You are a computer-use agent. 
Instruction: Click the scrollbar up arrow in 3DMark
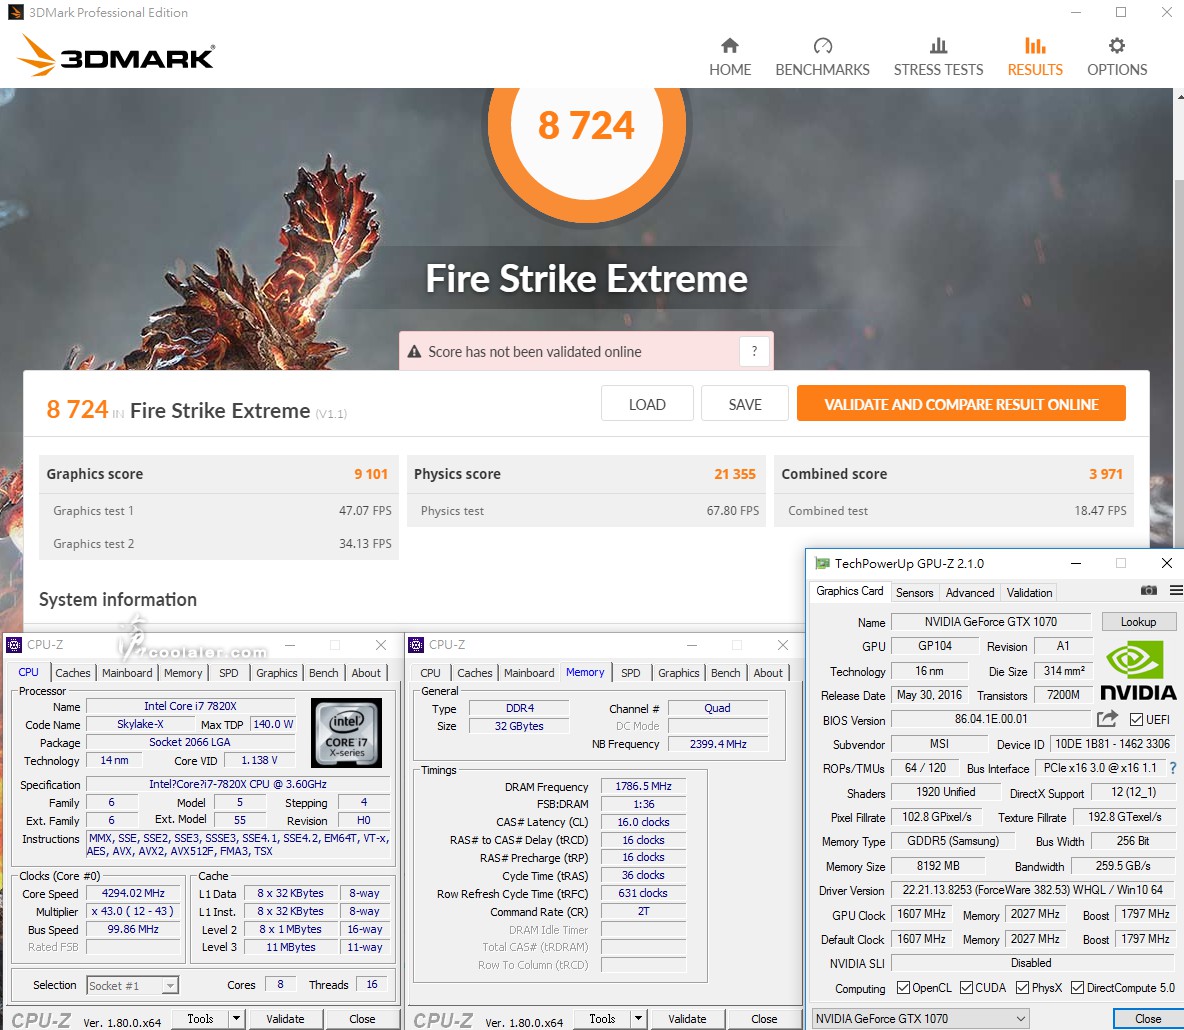tap(1179, 96)
